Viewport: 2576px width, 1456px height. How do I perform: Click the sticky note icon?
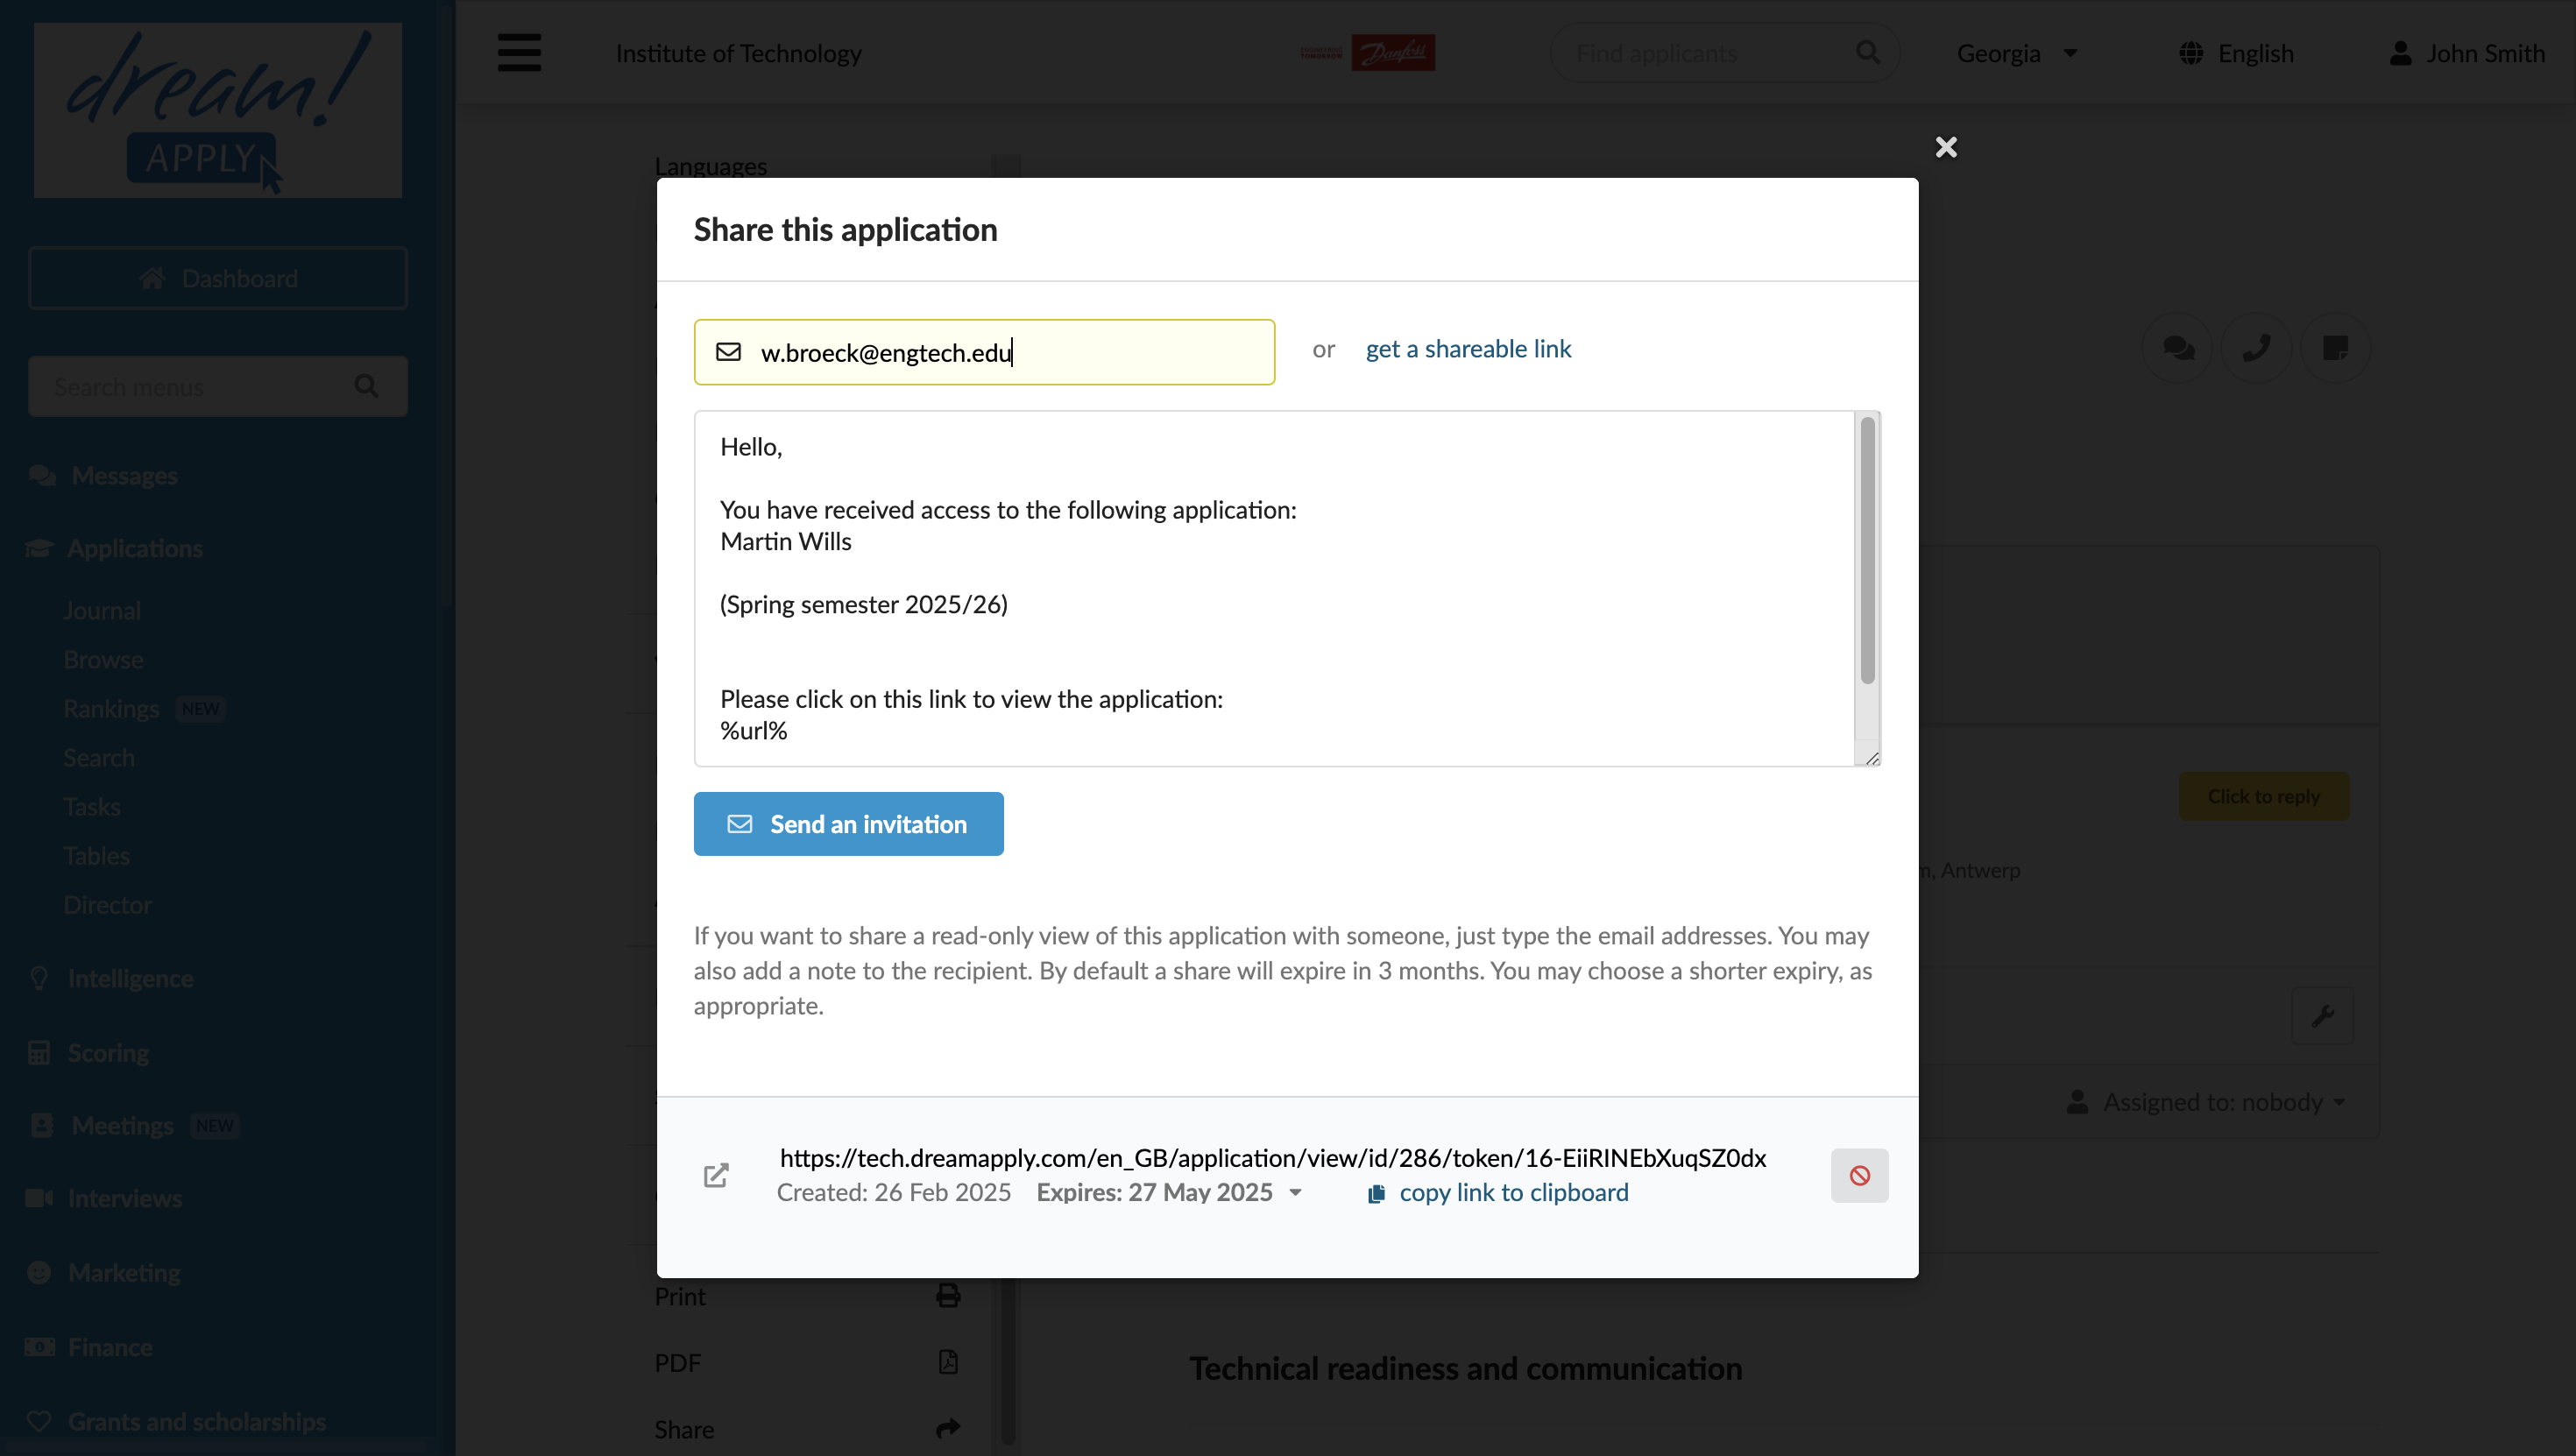[x=2335, y=348]
